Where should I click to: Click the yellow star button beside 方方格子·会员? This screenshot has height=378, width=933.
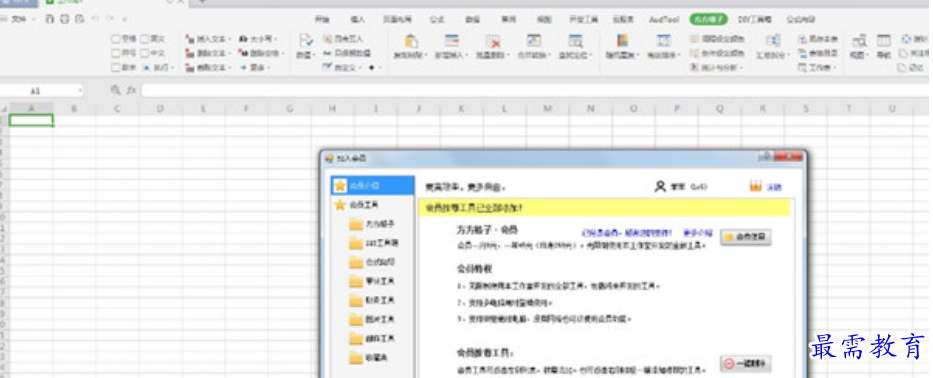coord(746,237)
